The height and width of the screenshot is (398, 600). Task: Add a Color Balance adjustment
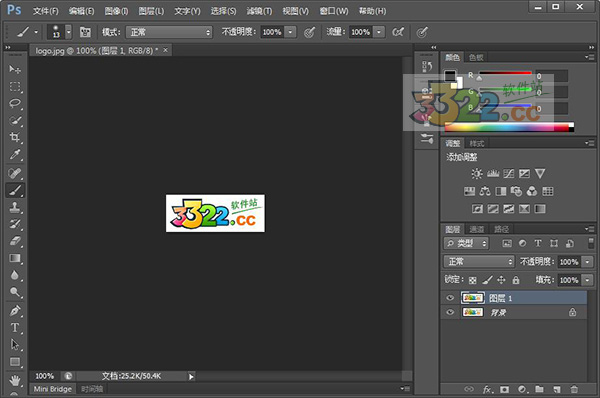click(x=485, y=191)
